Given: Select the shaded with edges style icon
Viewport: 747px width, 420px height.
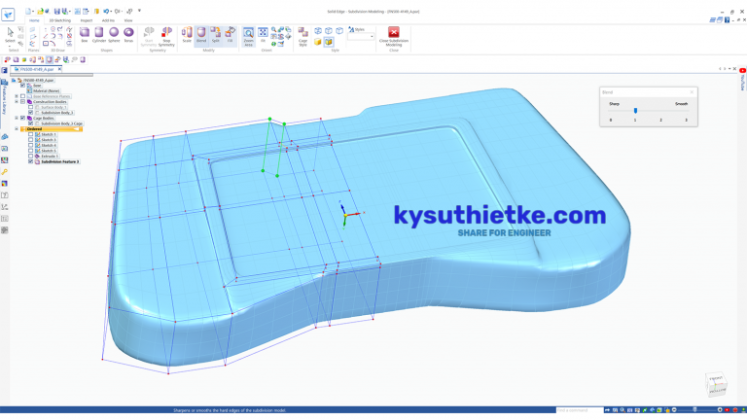Looking at the screenshot, I should pyautogui.click(x=329, y=42).
